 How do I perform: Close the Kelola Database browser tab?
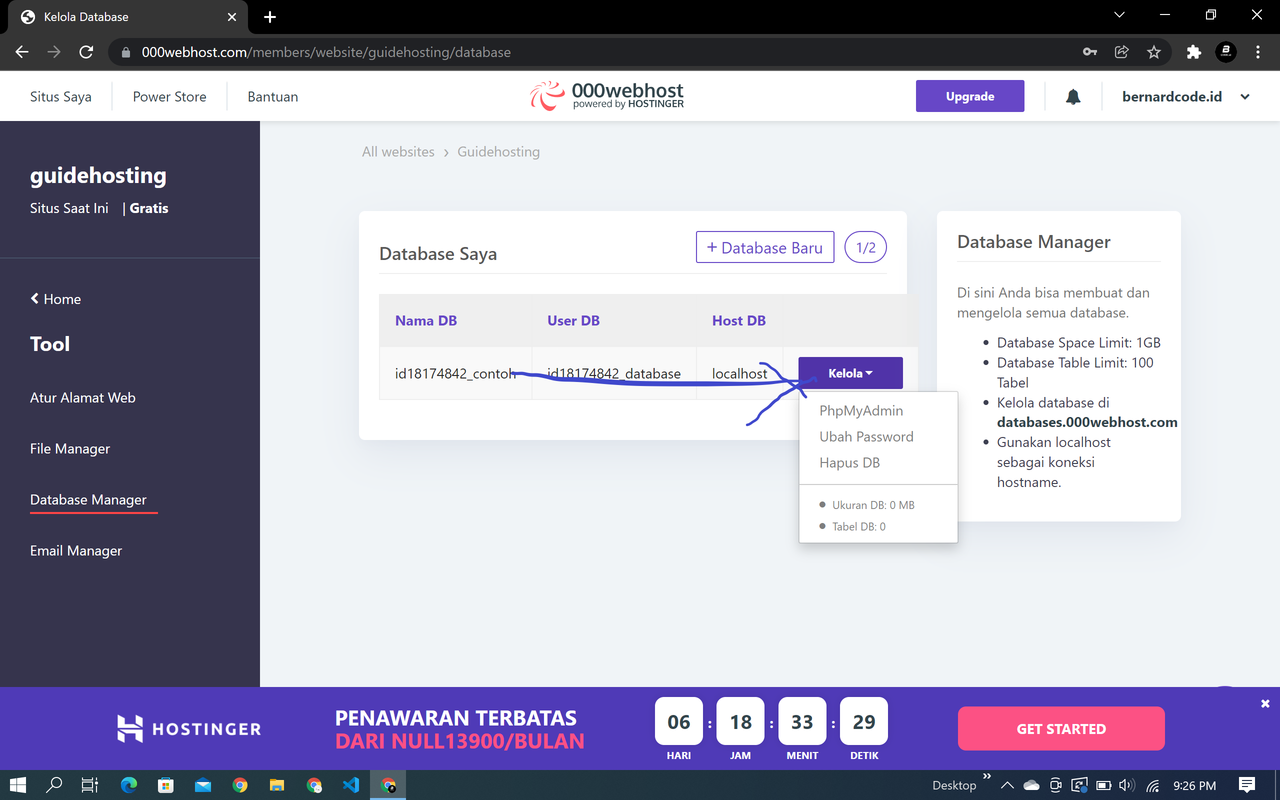(233, 17)
